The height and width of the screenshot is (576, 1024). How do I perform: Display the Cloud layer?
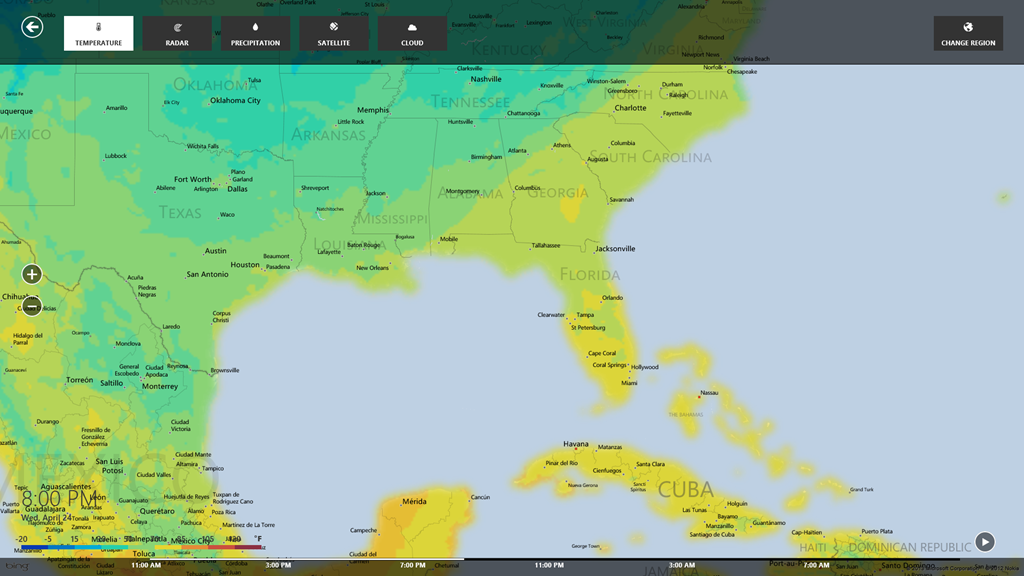pyautogui.click(x=412, y=33)
